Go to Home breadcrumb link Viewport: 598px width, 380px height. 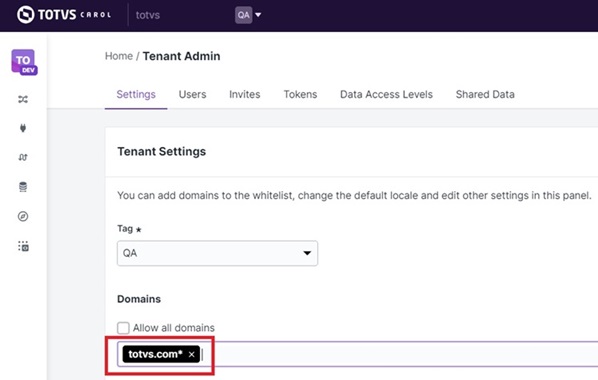click(119, 56)
